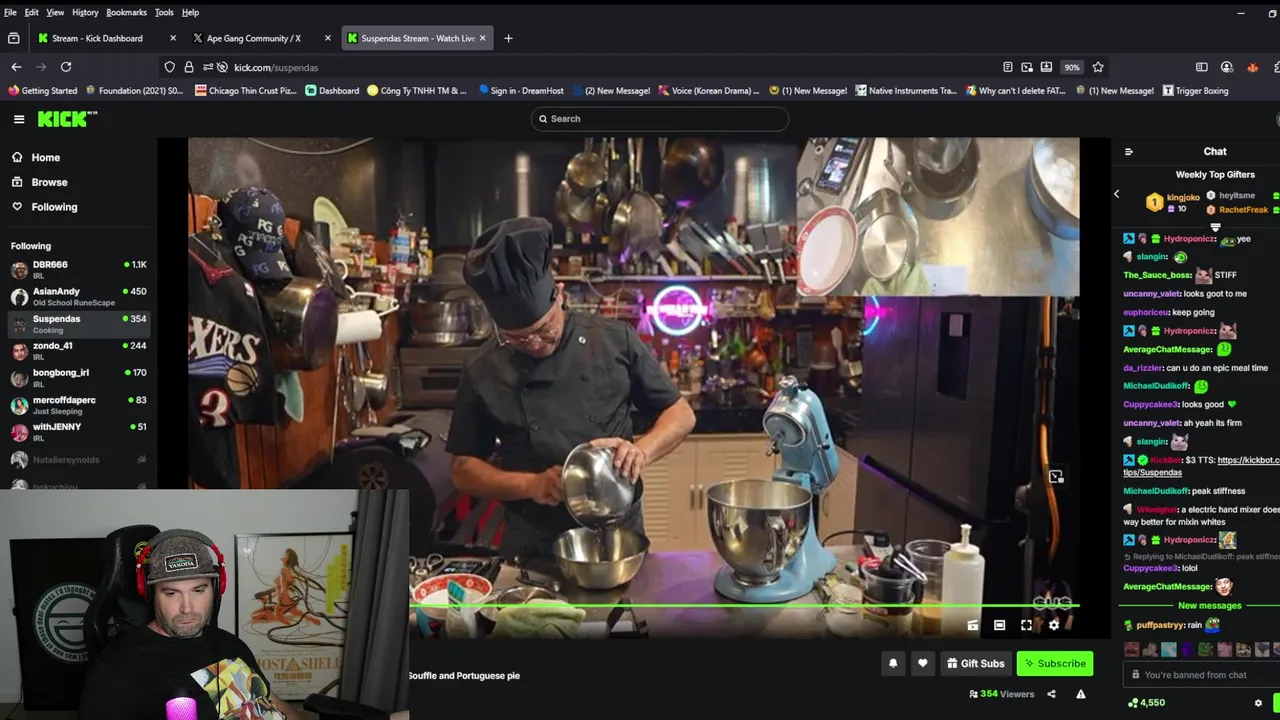Click the notification bell button
The width and height of the screenshot is (1280, 720).
coord(893,663)
